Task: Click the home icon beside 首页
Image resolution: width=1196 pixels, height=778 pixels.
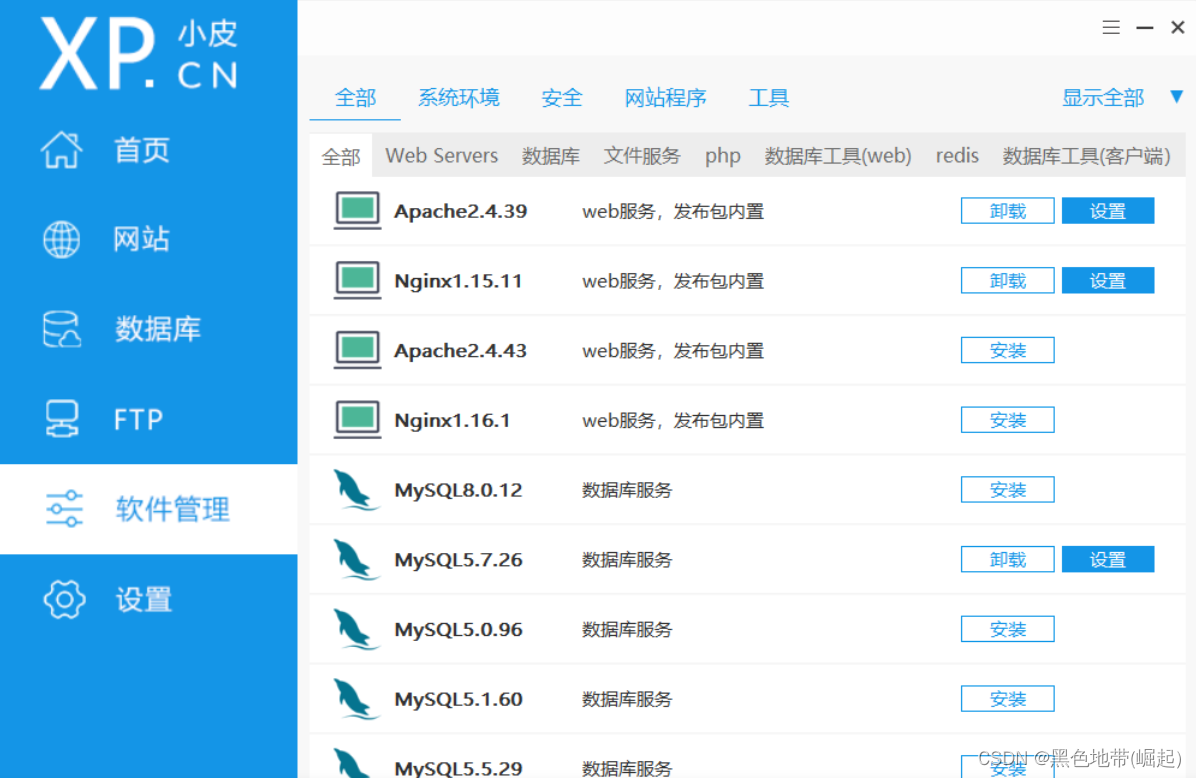Action: [x=62, y=149]
